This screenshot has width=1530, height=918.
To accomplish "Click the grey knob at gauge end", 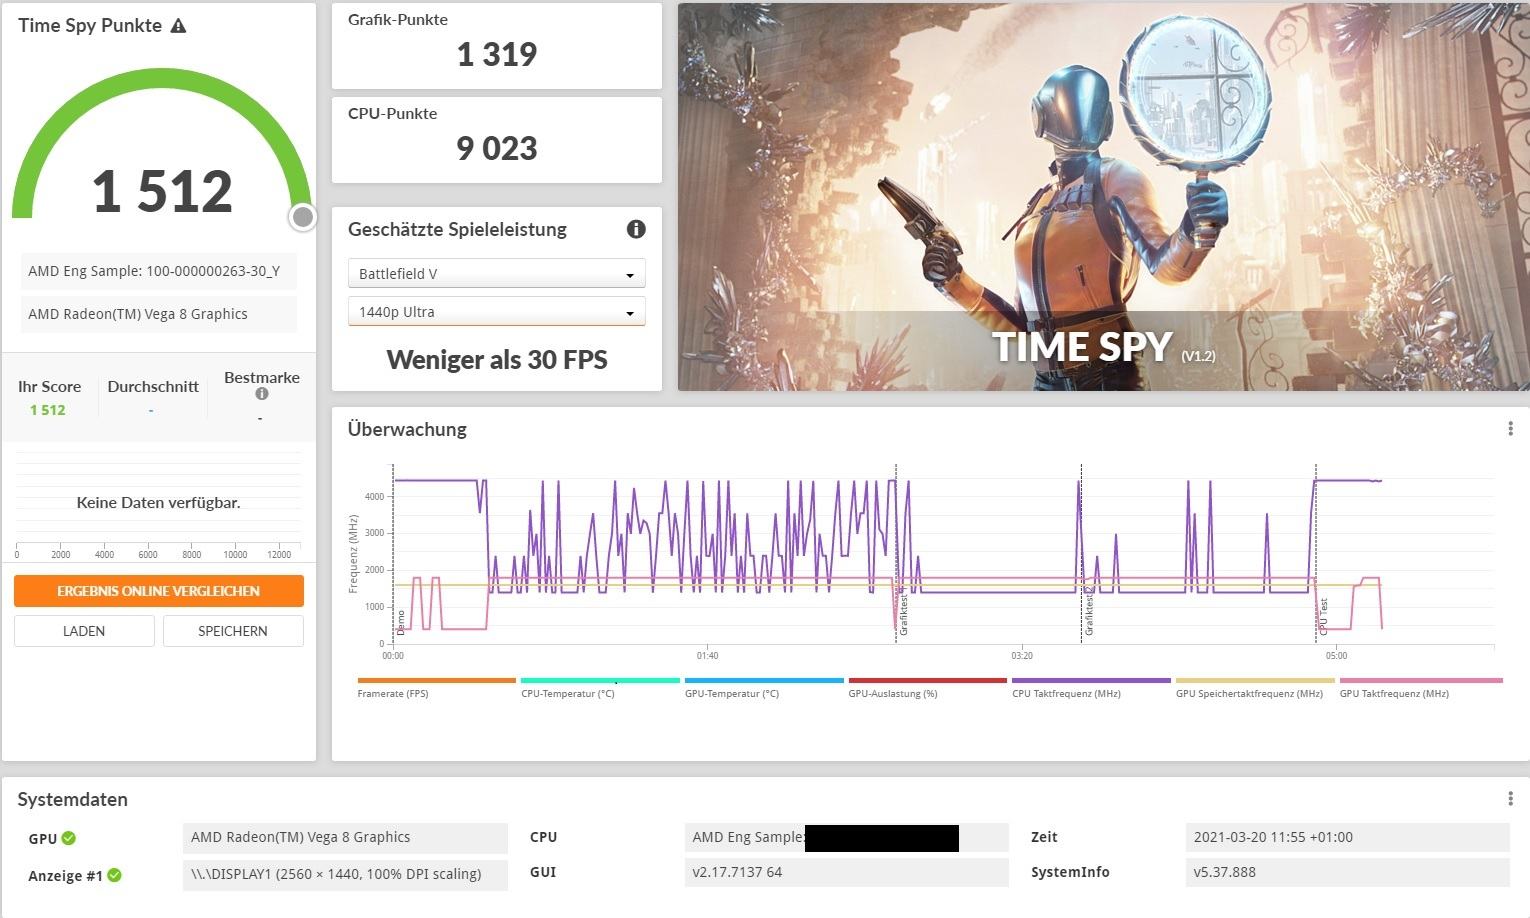I will pyautogui.click(x=303, y=217).
